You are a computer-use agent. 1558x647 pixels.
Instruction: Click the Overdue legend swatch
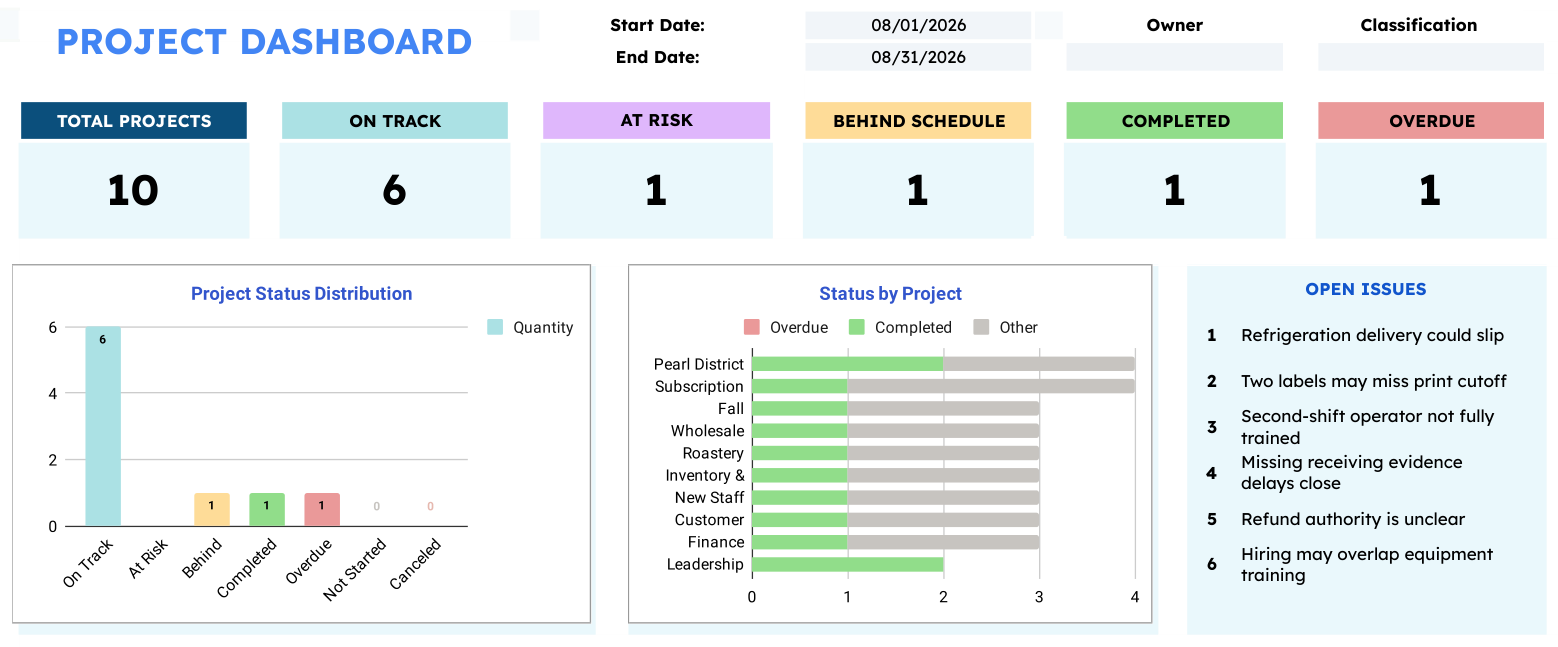click(x=752, y=327)
